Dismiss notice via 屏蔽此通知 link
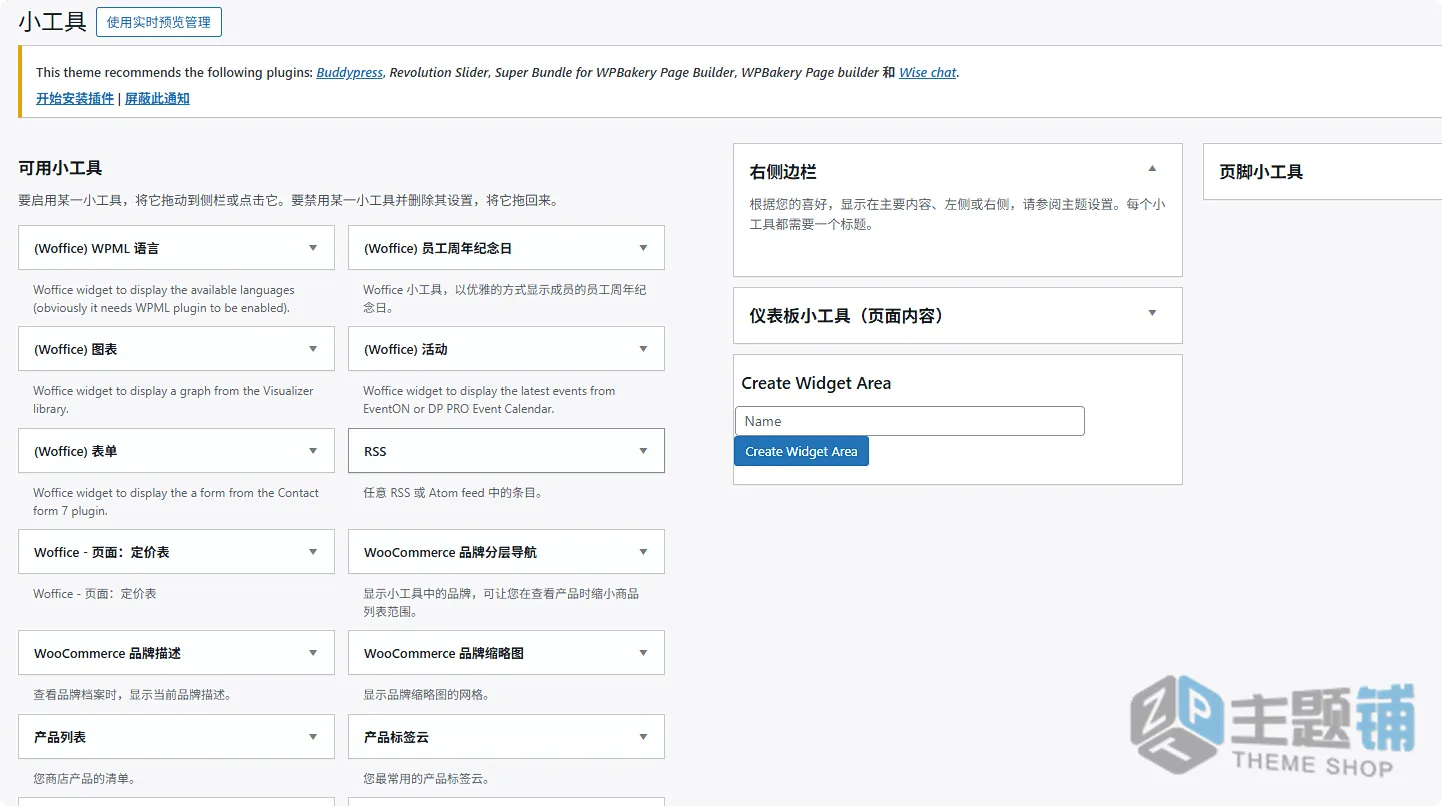 click(x=157, y=98)
